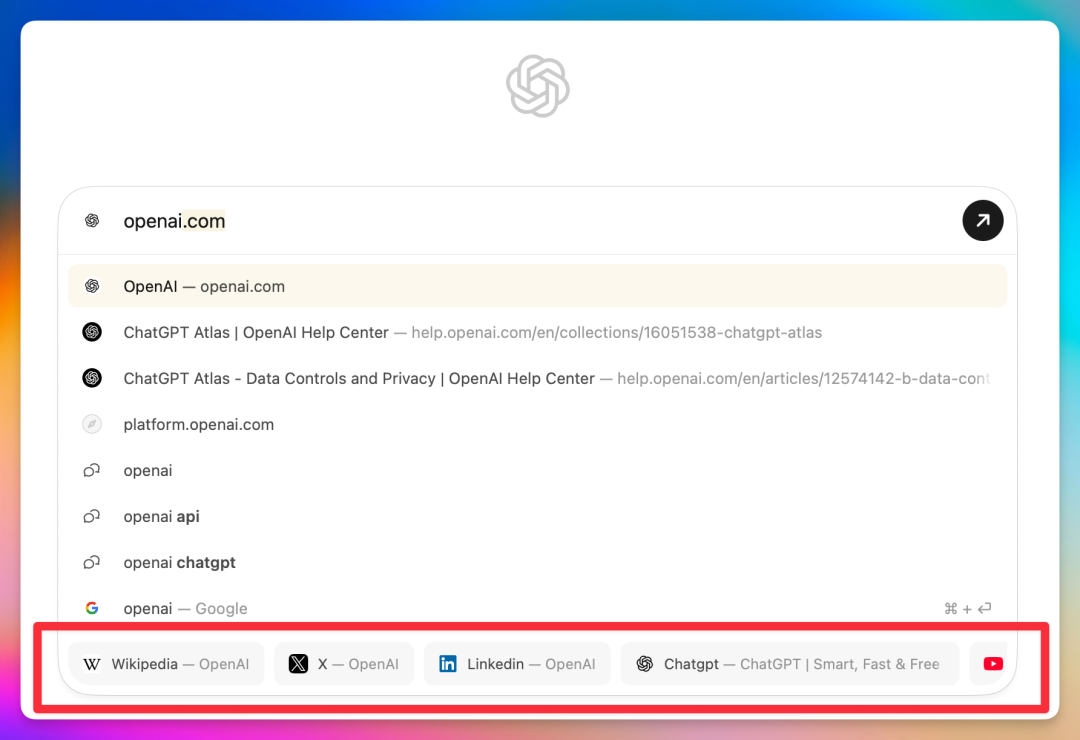
Task: Click the black X icon in the X — OpenAI chip
Action: [297, 663]
